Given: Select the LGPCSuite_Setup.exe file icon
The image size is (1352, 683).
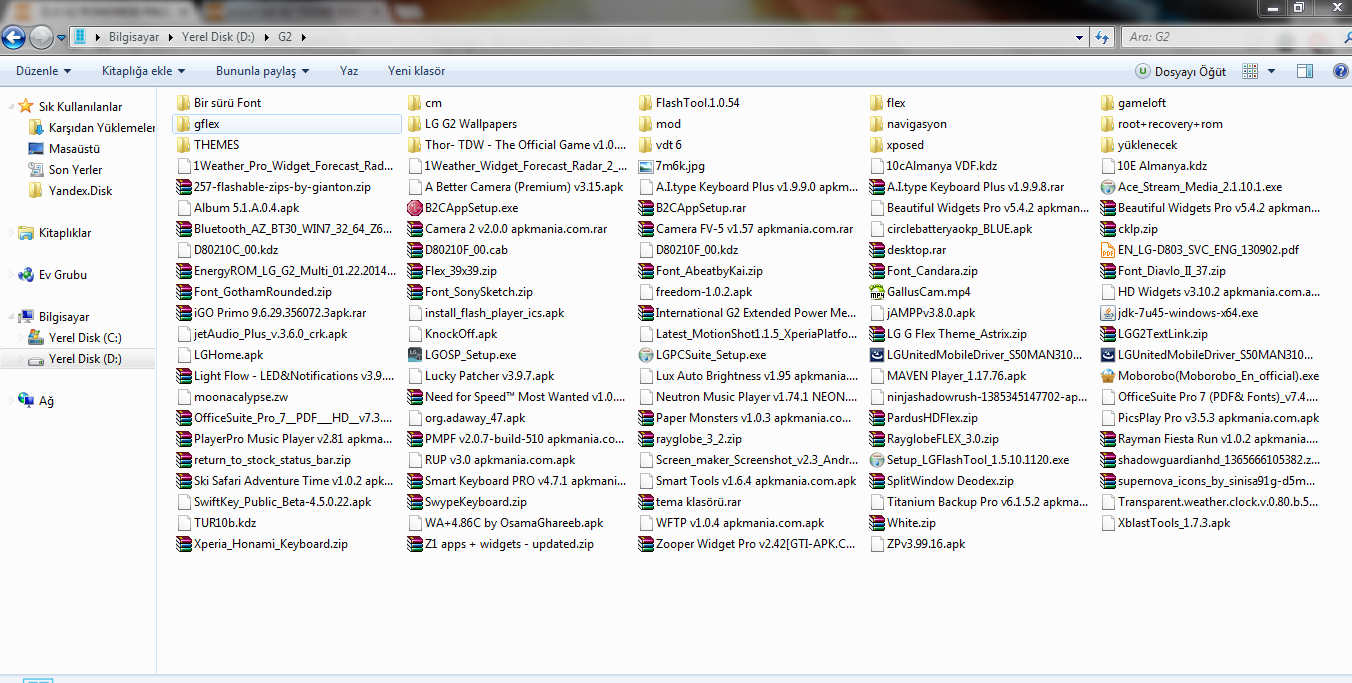Looking at the screenshot, I should (646, 355).
